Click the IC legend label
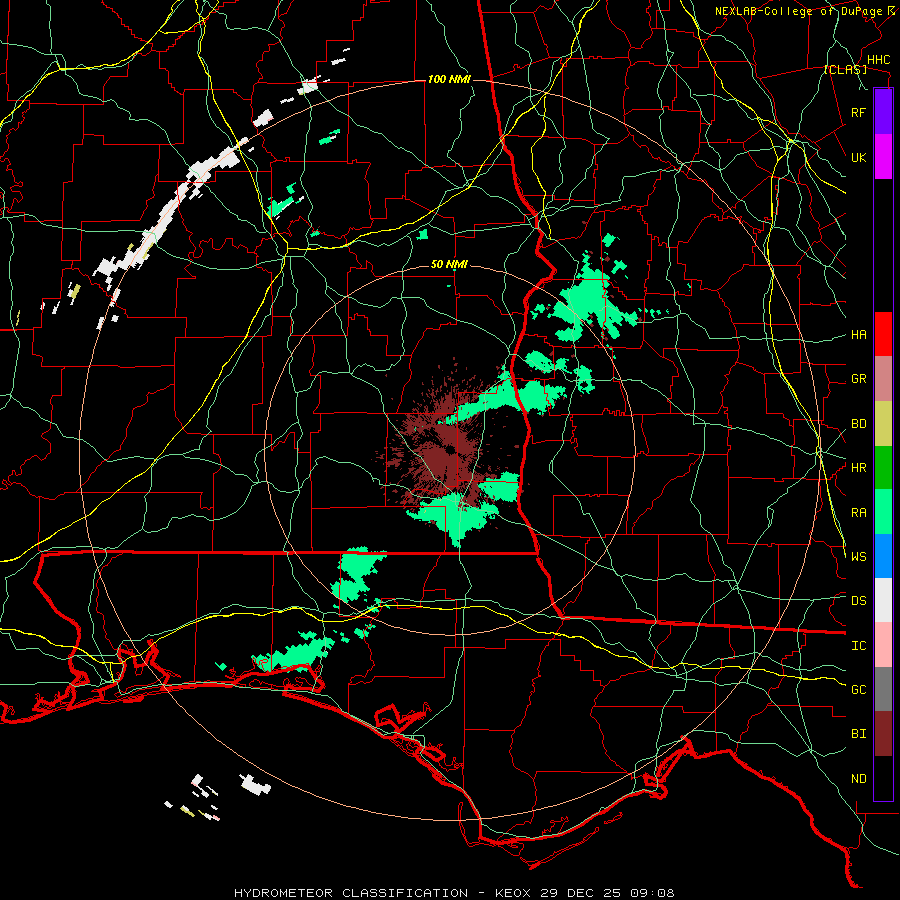 (x=858, y=646)
